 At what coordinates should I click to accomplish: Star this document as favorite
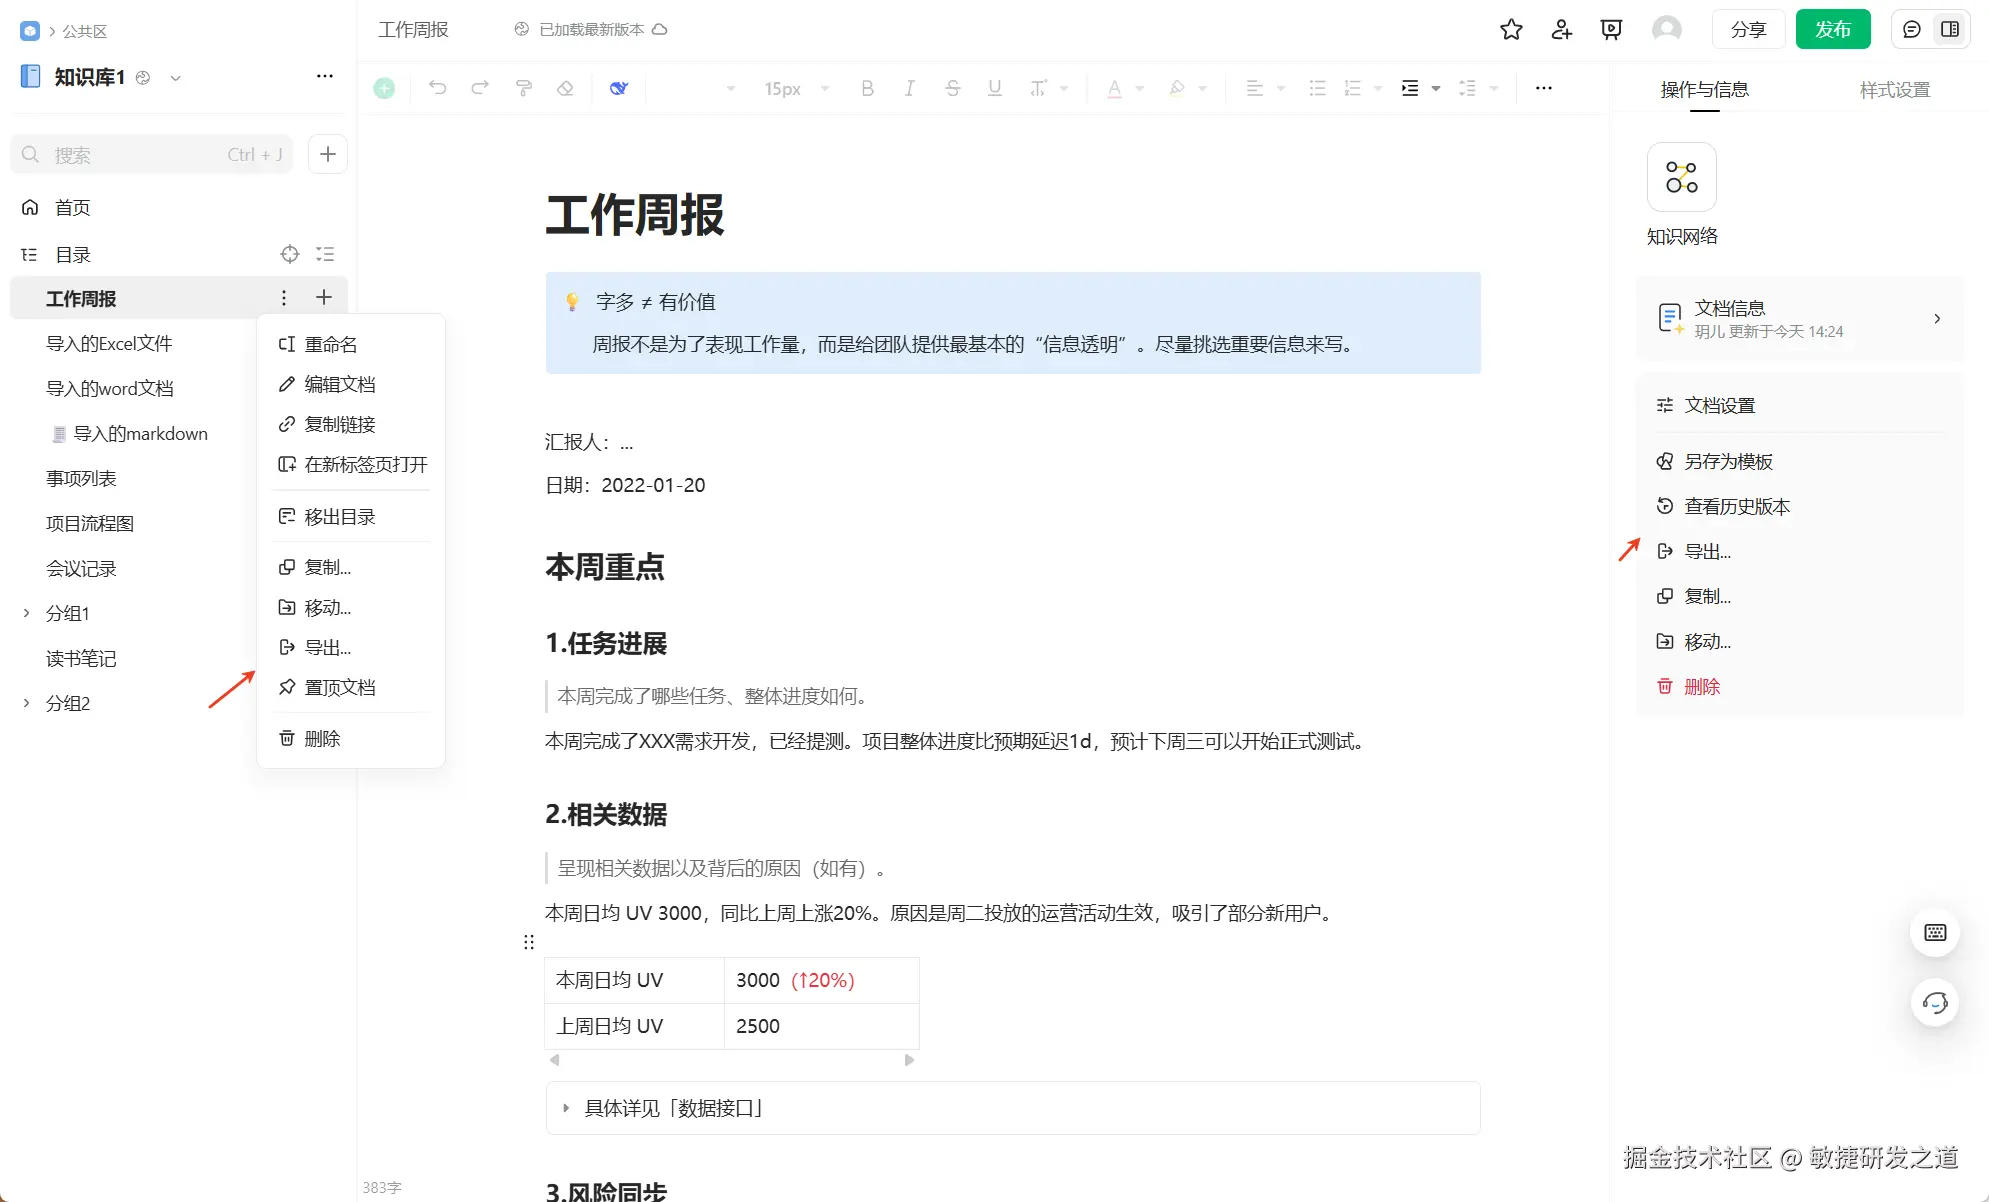click(x=1511, y=30)
